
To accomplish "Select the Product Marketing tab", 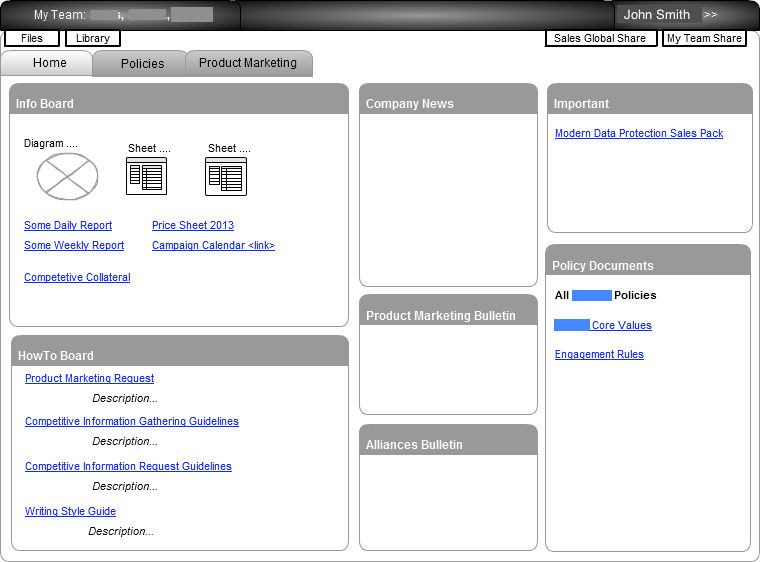I will tap(248, 63).
